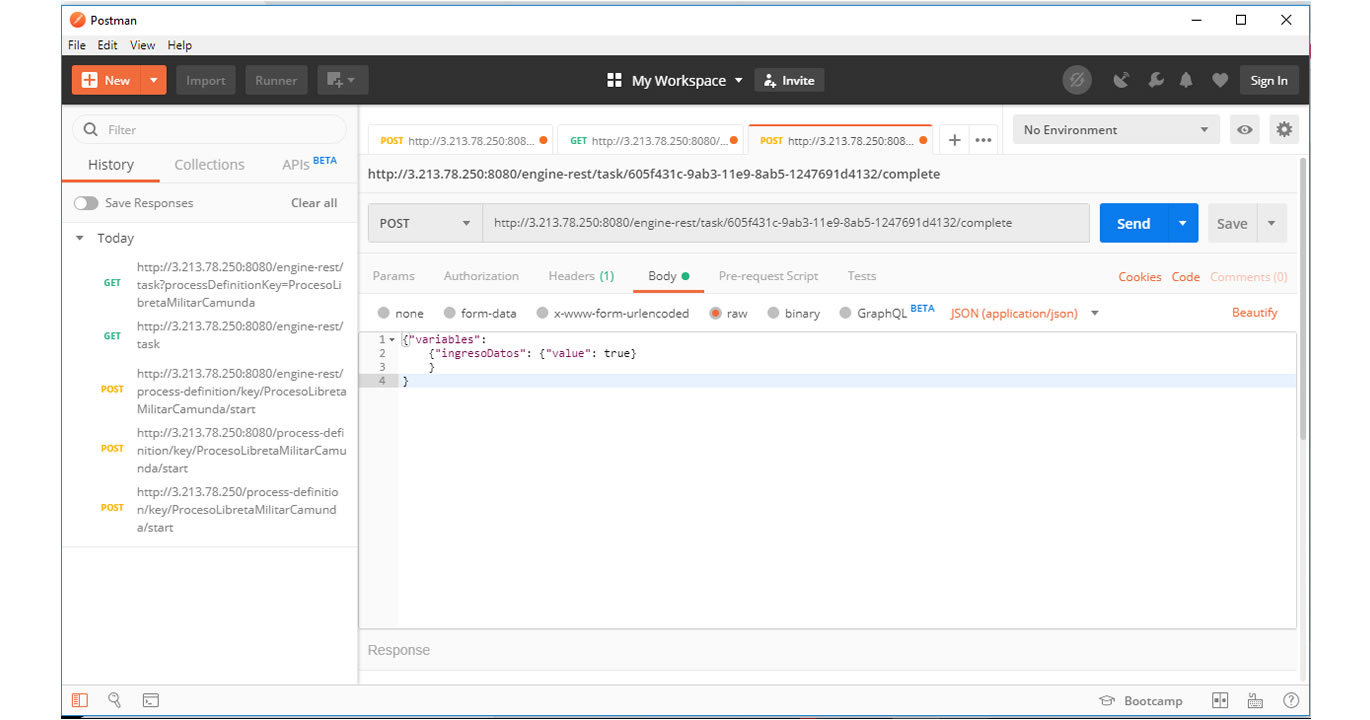Screen dimensions: 1370x720
Task: Open GET task?processDefinitionKey history entry
Action: click(209, 284)
